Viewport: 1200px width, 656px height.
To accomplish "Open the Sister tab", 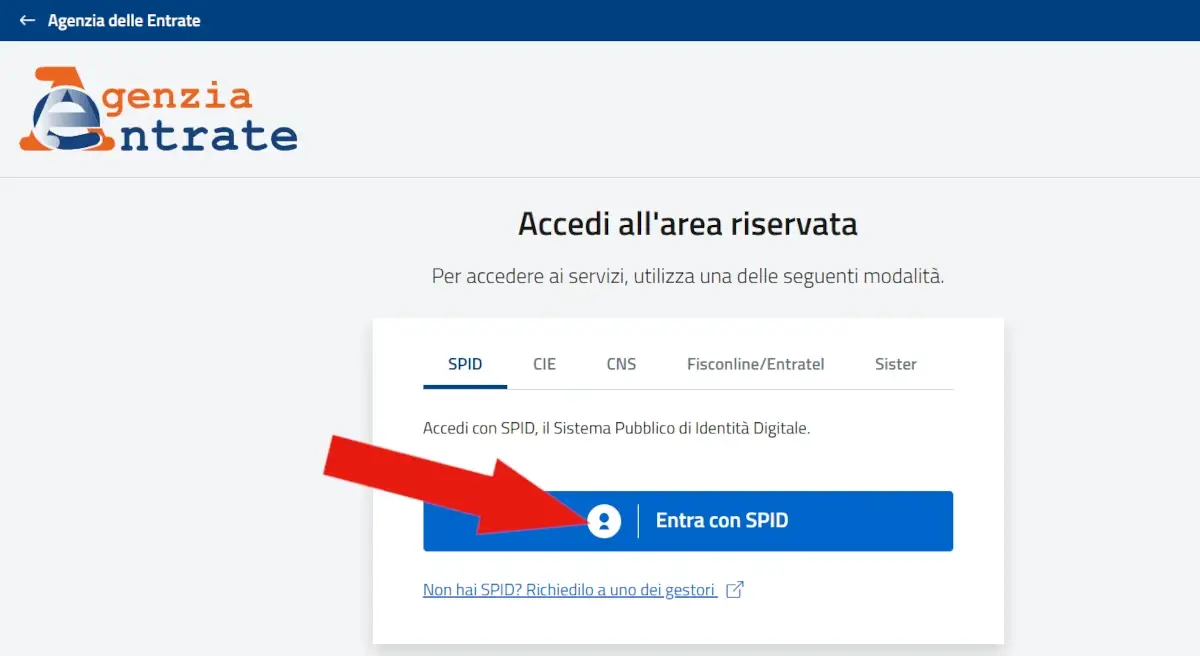I will coord(896,364).
